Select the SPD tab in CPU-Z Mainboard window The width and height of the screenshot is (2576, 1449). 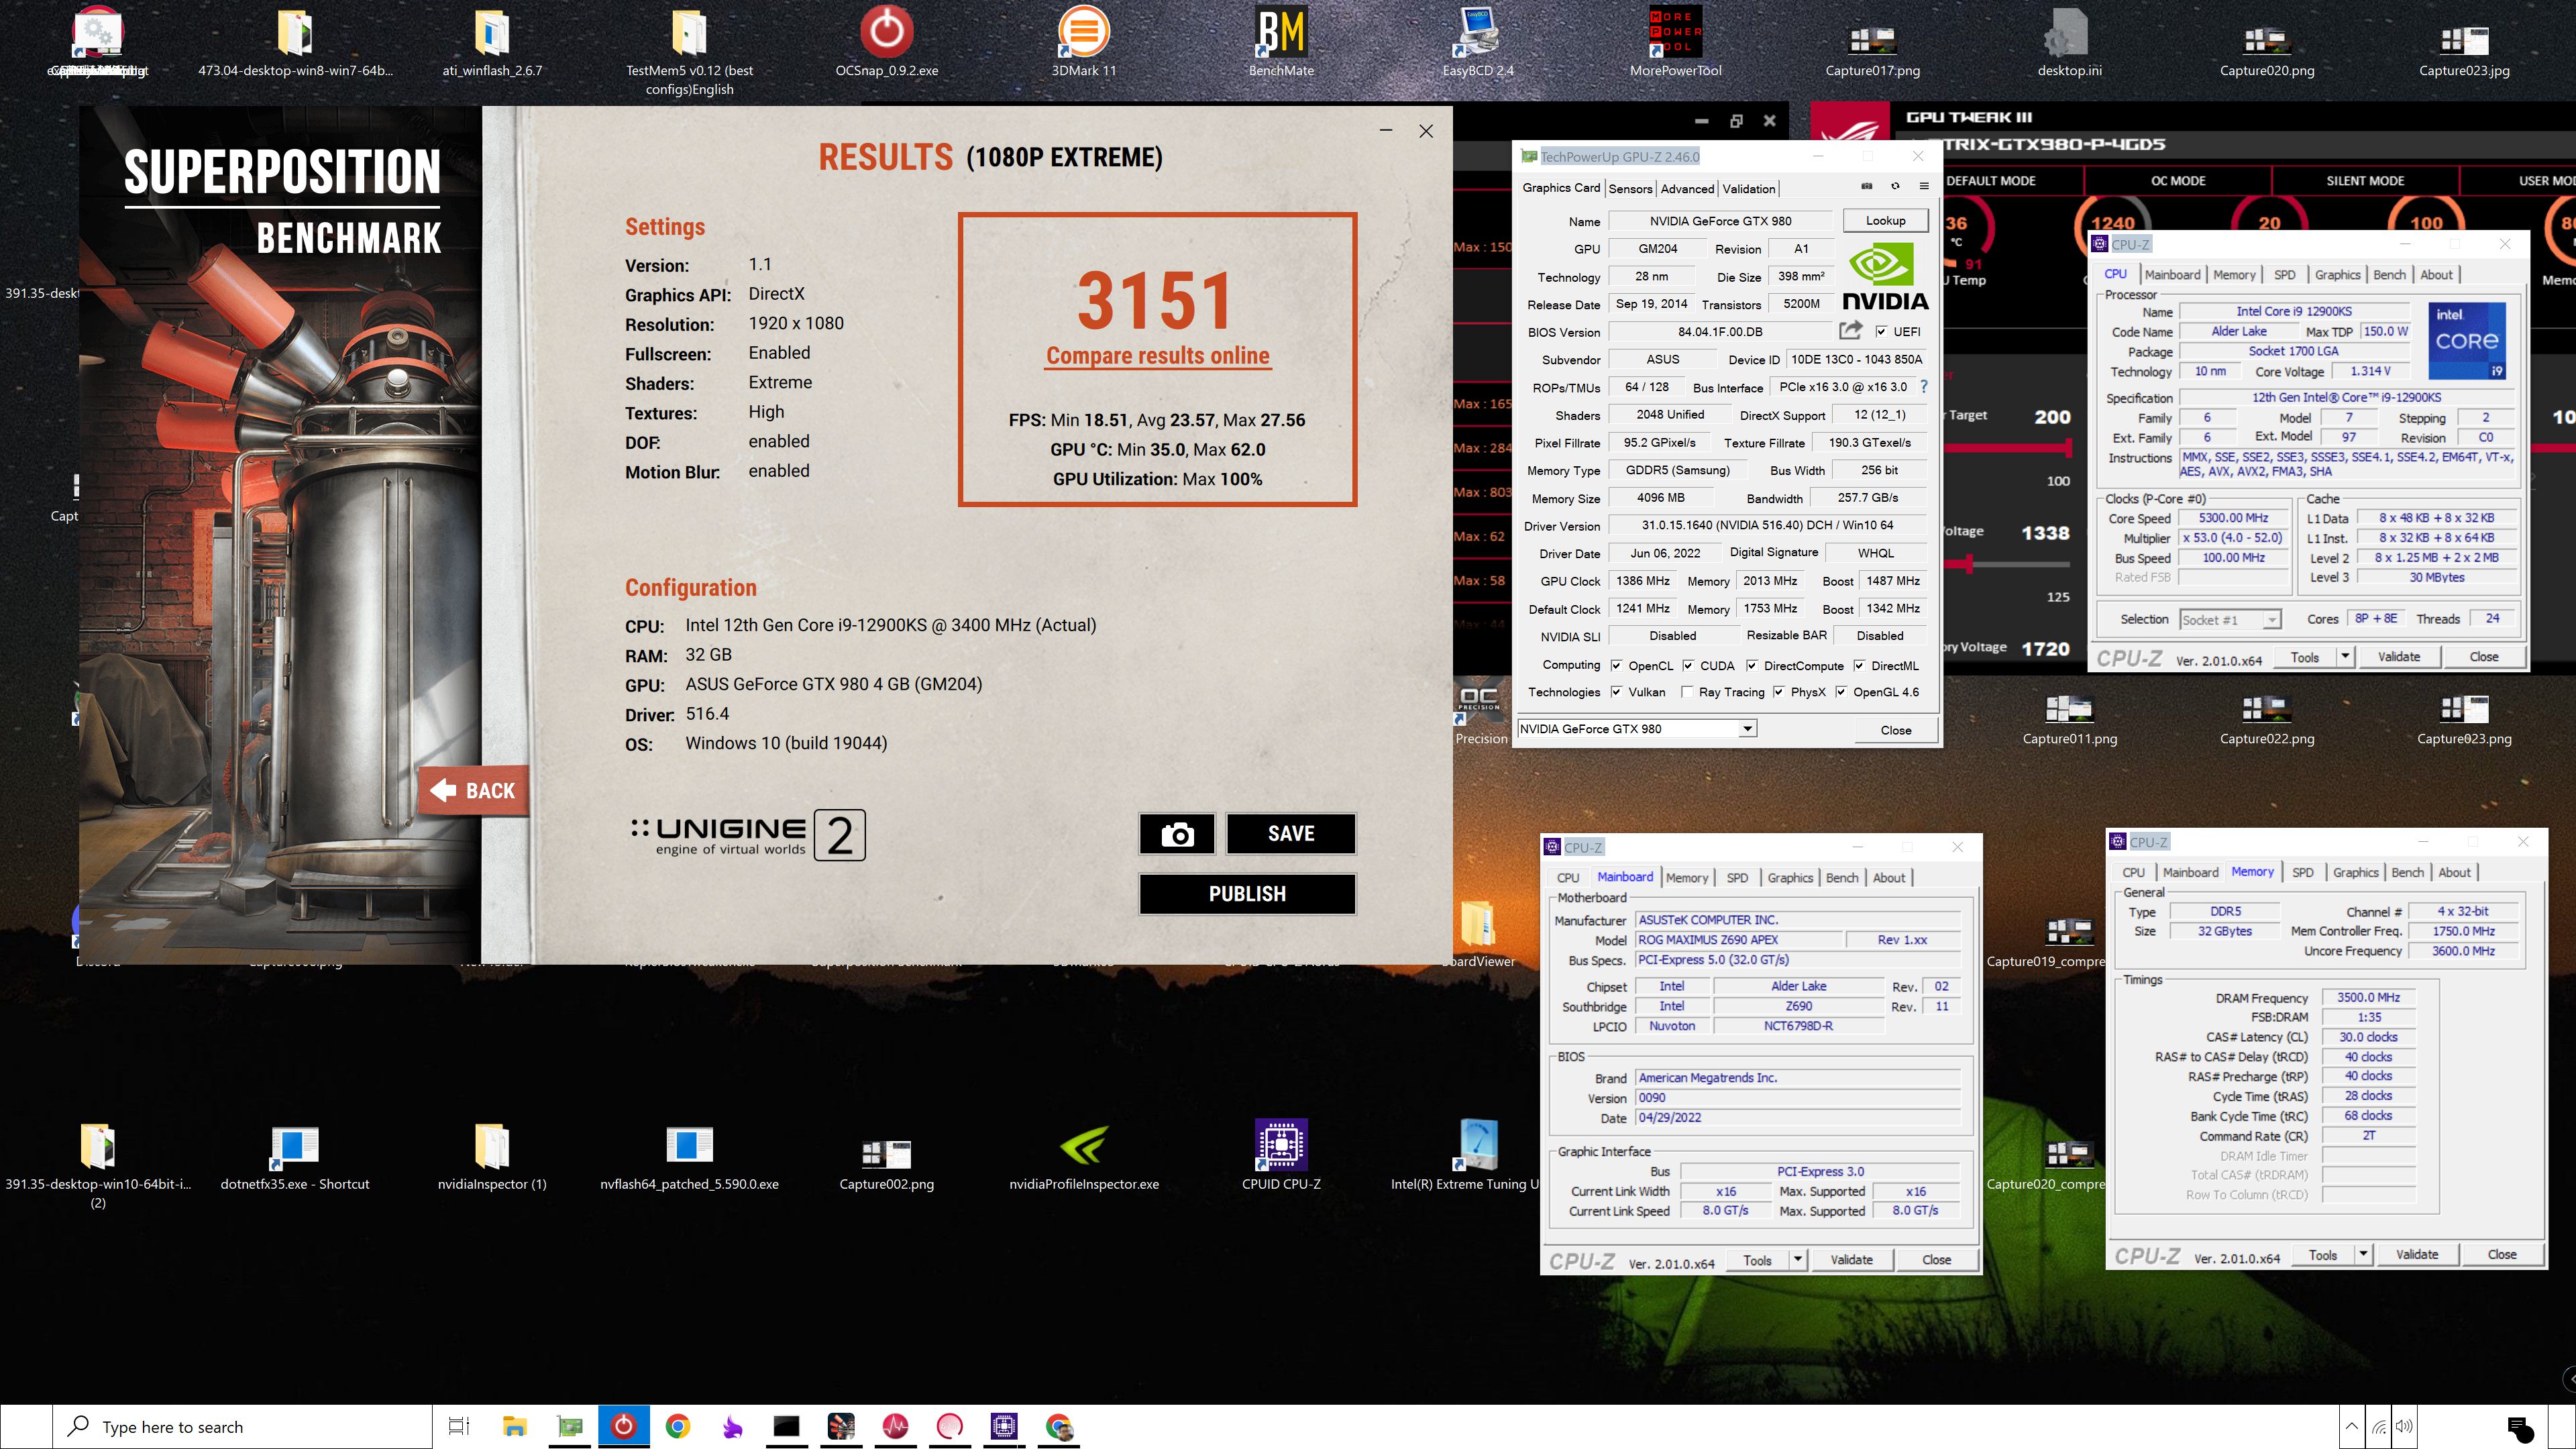click(x=1737, y=877)
